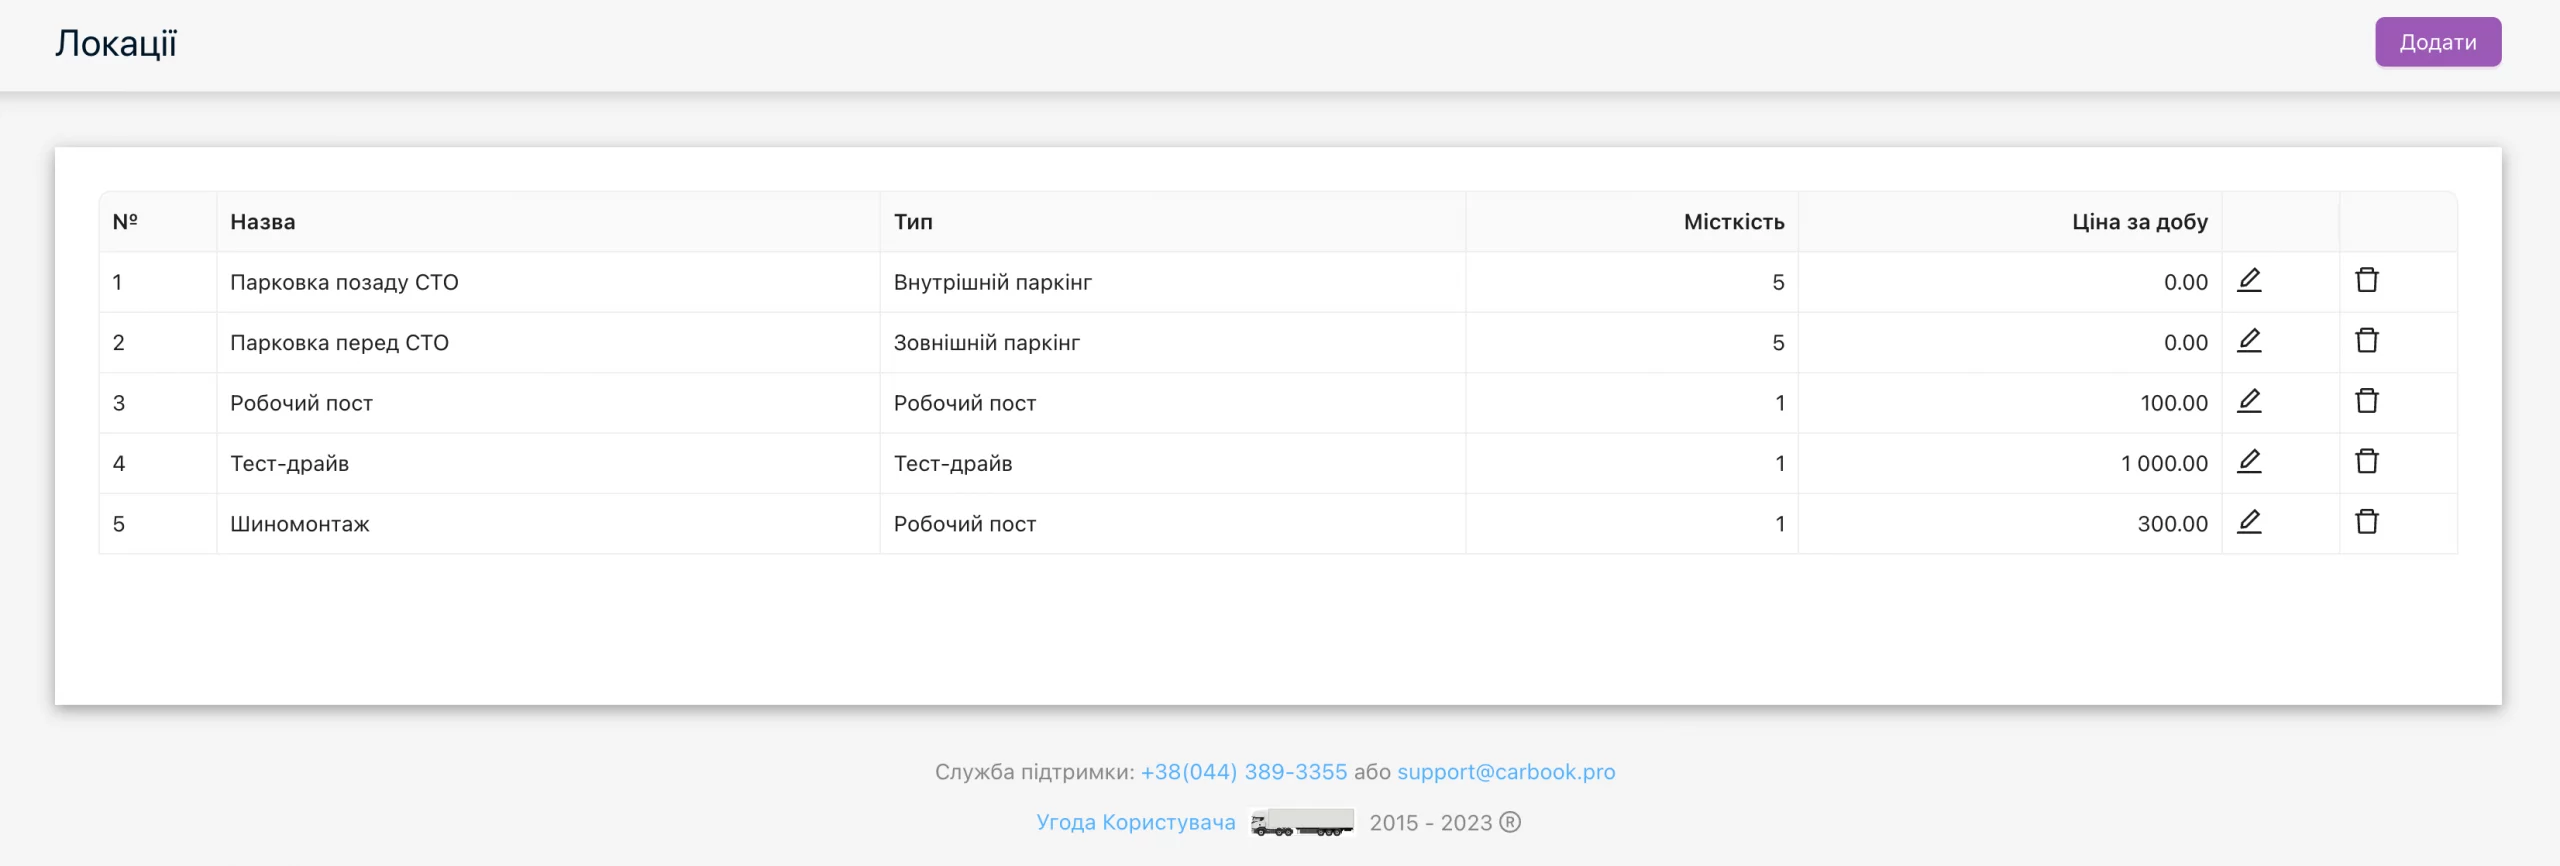The image size is (2560, 866).
Task: Select the Шиномонтаж name cell
Action: [x=548, y=523]
